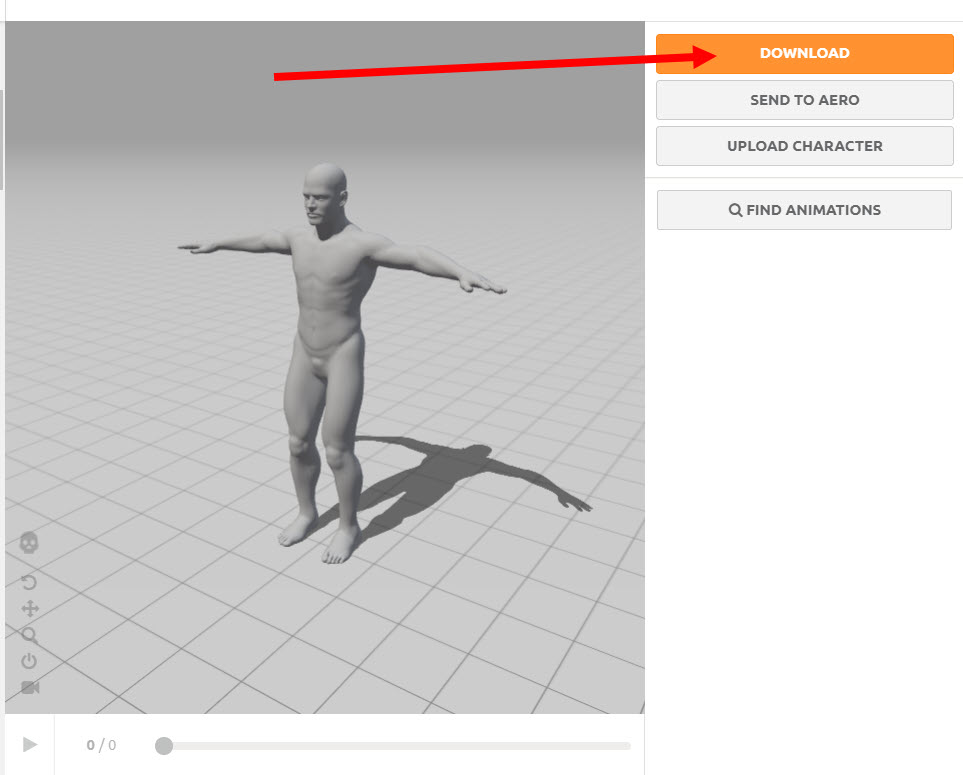Open Find Animations search
The image size is (963, 775).
pyautogui.click(x=805, y=210)
